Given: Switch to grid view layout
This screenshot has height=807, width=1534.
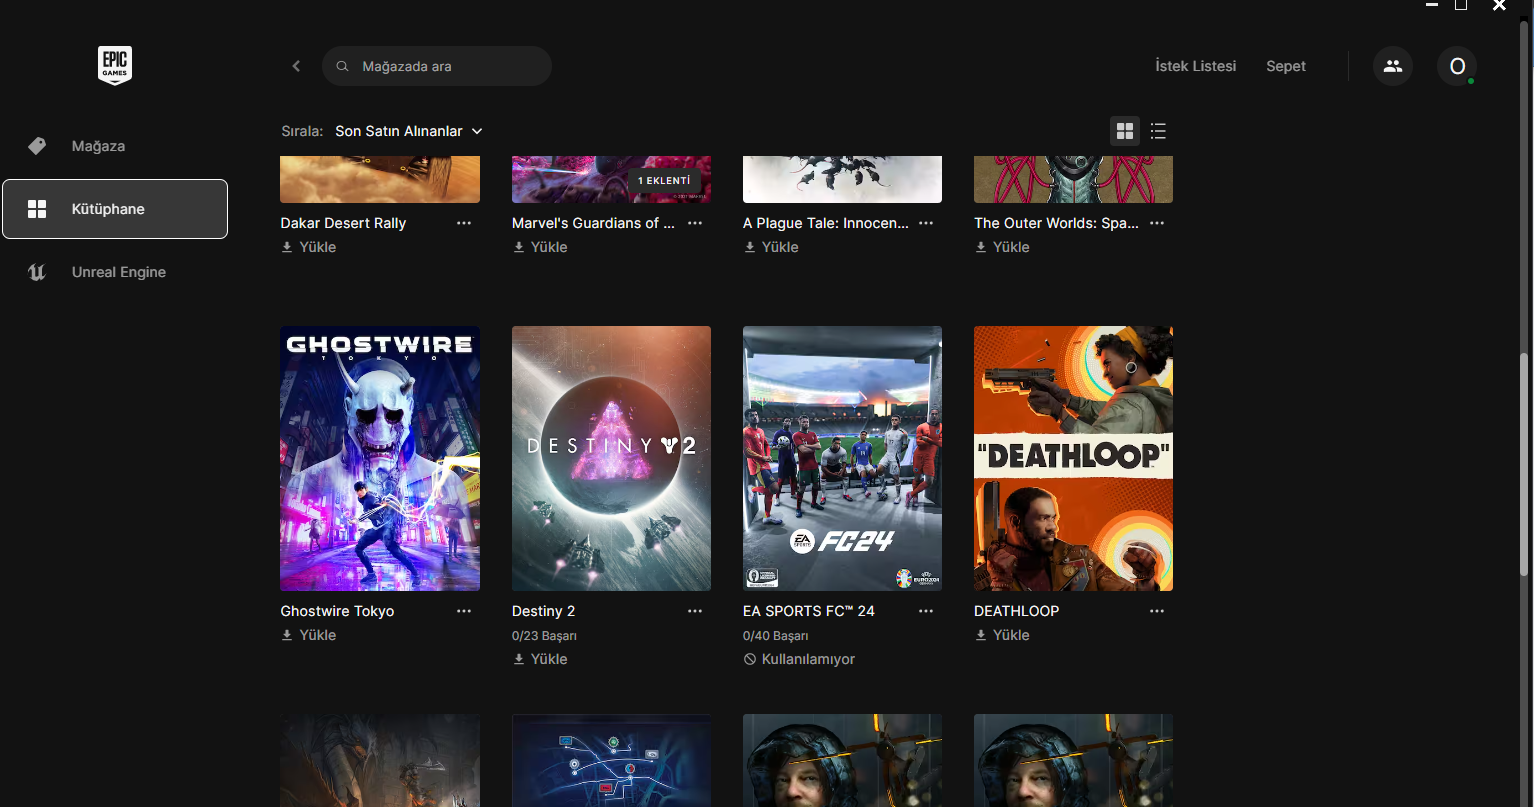Looking at the screenshot, I should [x=1125, y=131].
